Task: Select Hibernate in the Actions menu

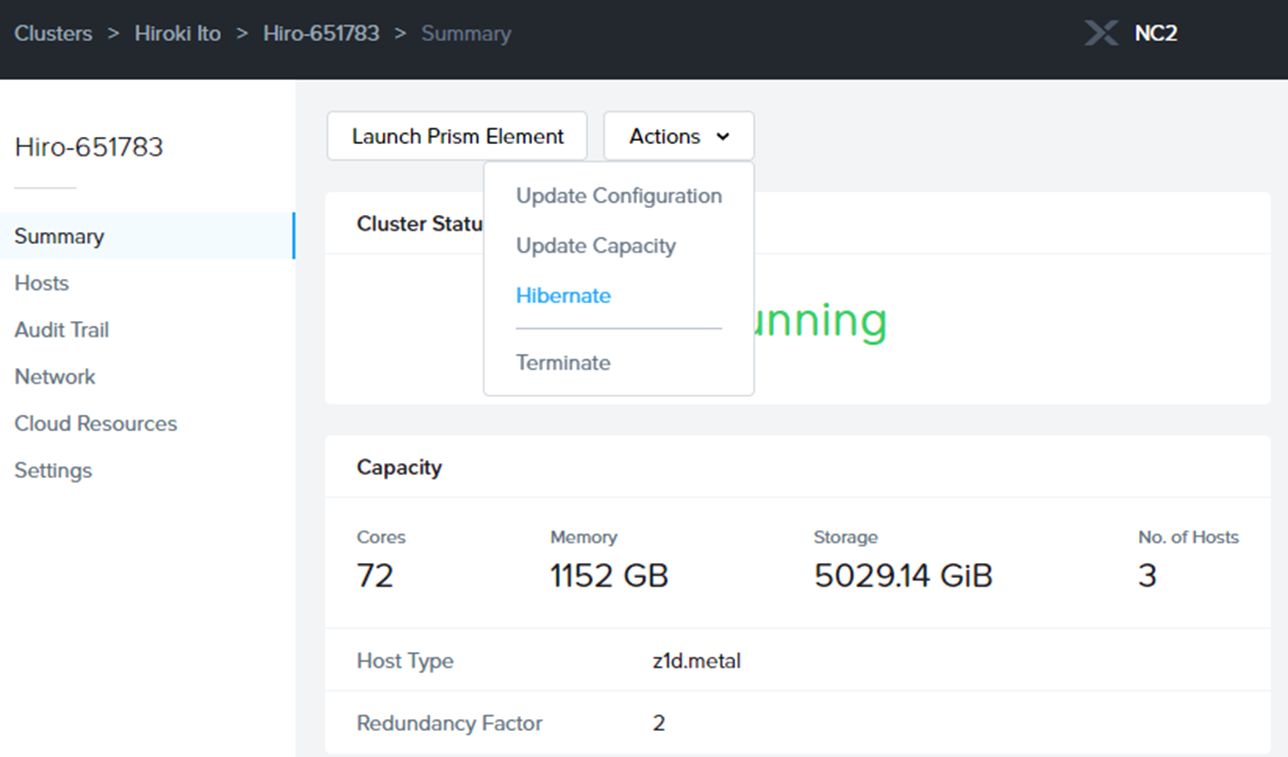Action: click(x=563, y=296)
